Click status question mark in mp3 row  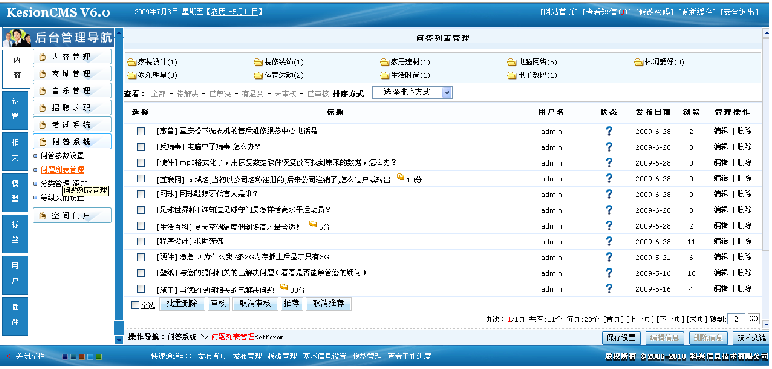tap(609, 163)
